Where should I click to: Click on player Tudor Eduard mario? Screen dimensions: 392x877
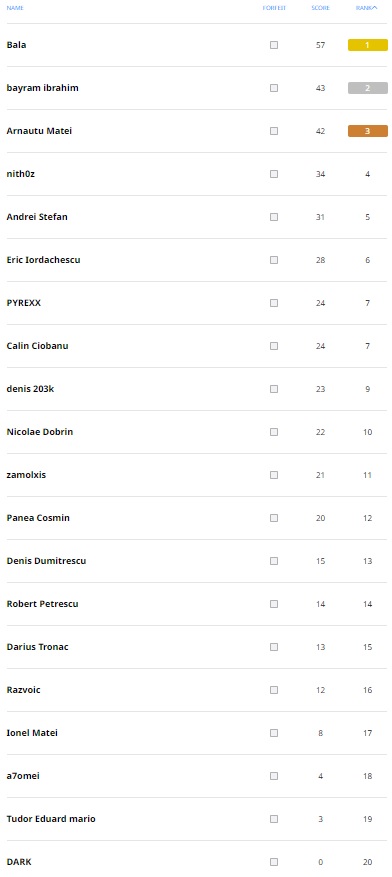pos(51,819)
